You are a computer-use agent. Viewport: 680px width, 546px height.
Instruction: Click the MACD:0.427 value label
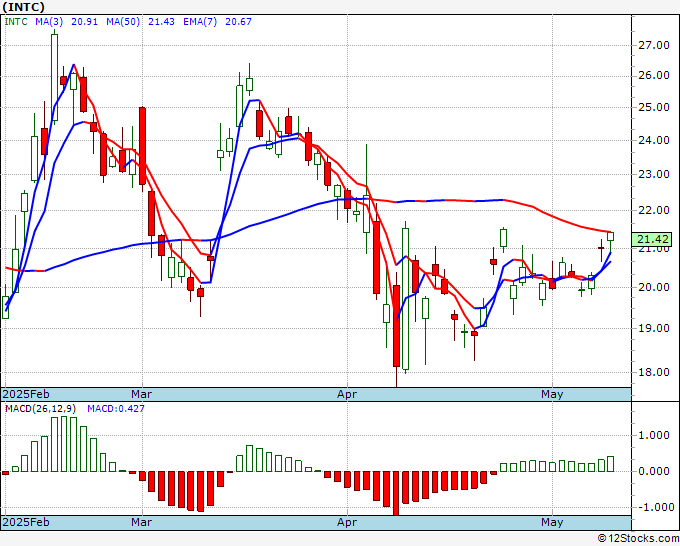pos(116,409)
